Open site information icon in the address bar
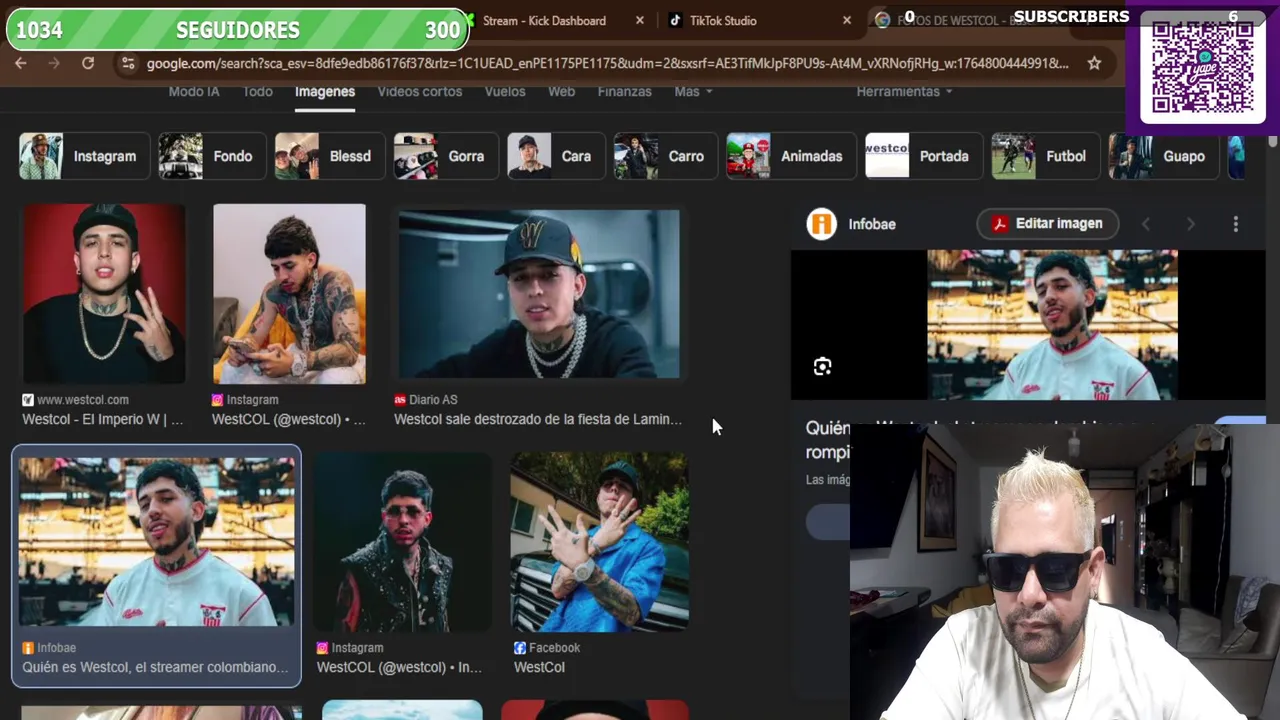 [126, 63]
